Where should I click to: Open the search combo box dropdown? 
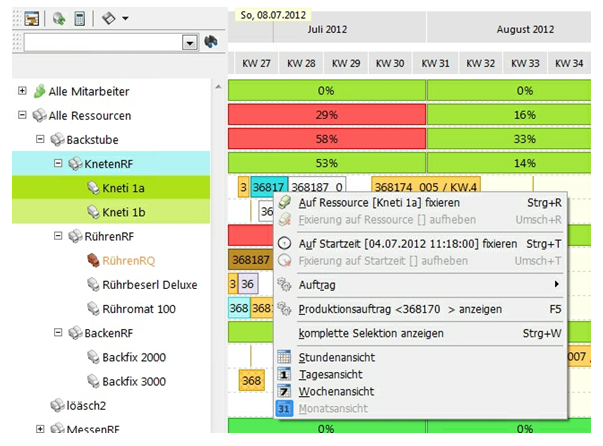[189, 43]
